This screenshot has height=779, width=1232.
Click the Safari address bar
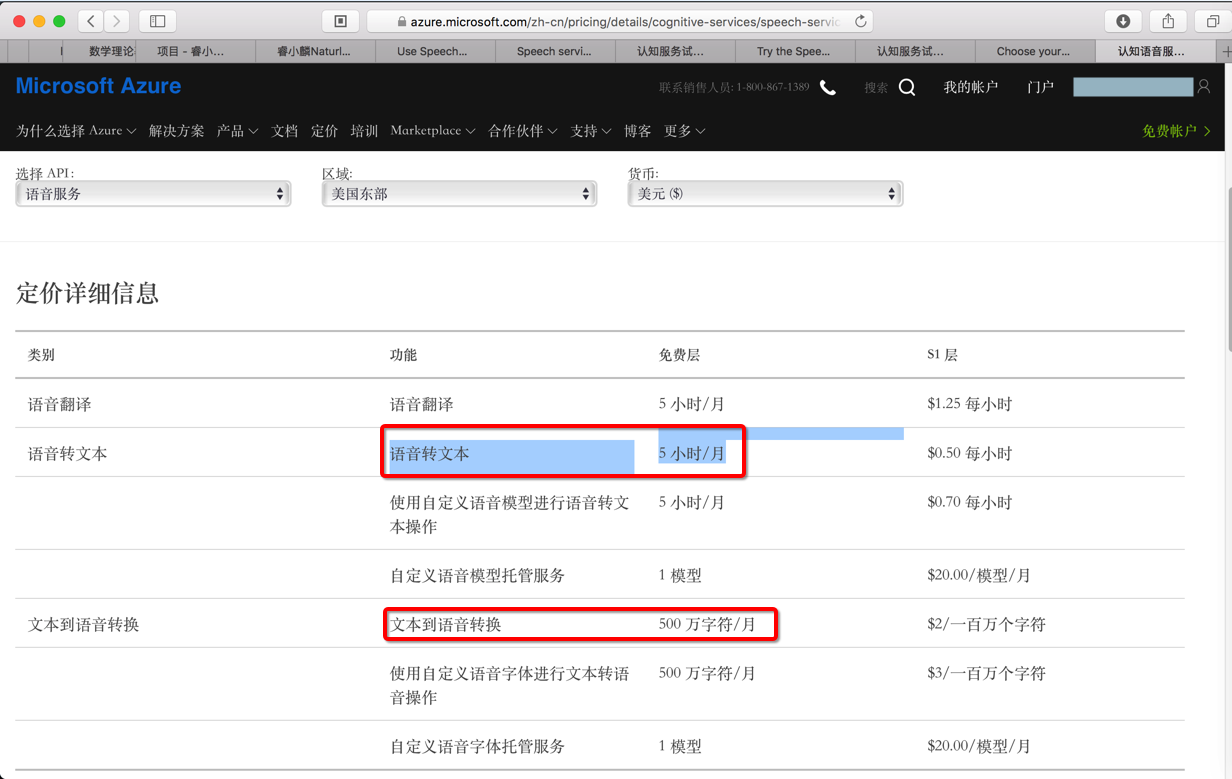pos(620,21)
